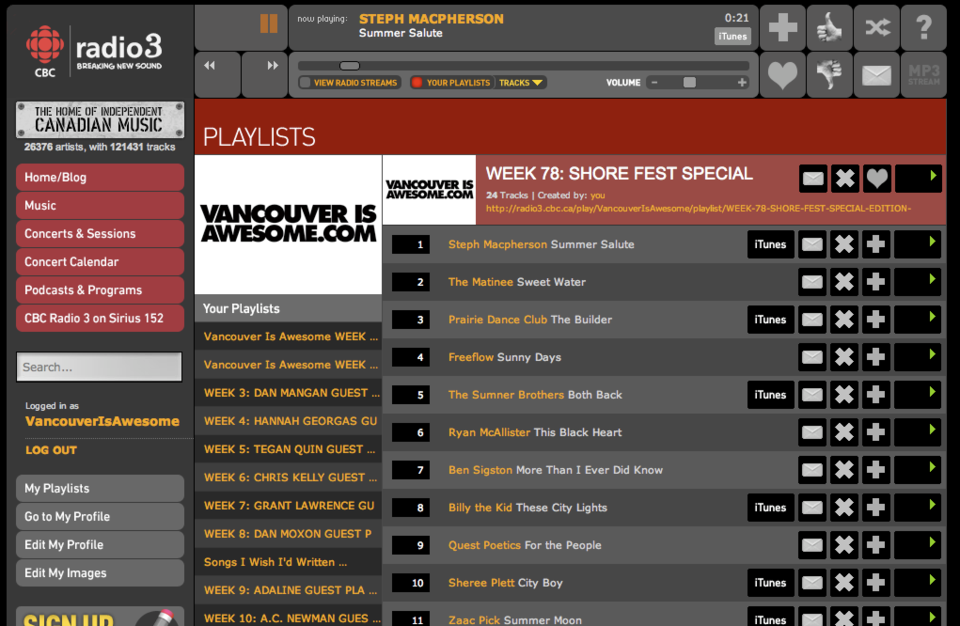Delete Week 78 playlist with X icon

pos(845,179)
